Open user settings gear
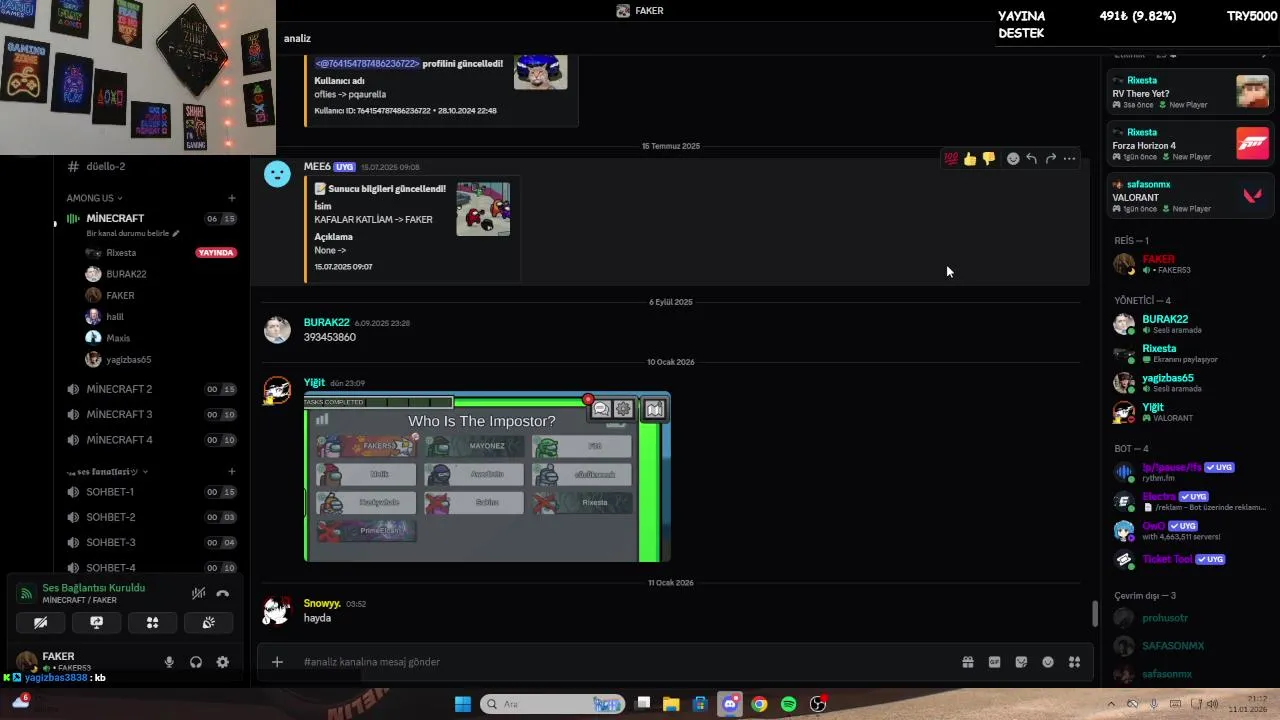 (x=222, y=662)
